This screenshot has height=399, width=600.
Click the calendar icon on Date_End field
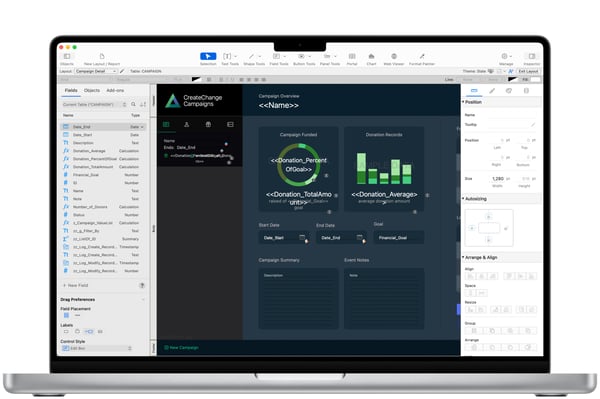(x=359, y=238)
